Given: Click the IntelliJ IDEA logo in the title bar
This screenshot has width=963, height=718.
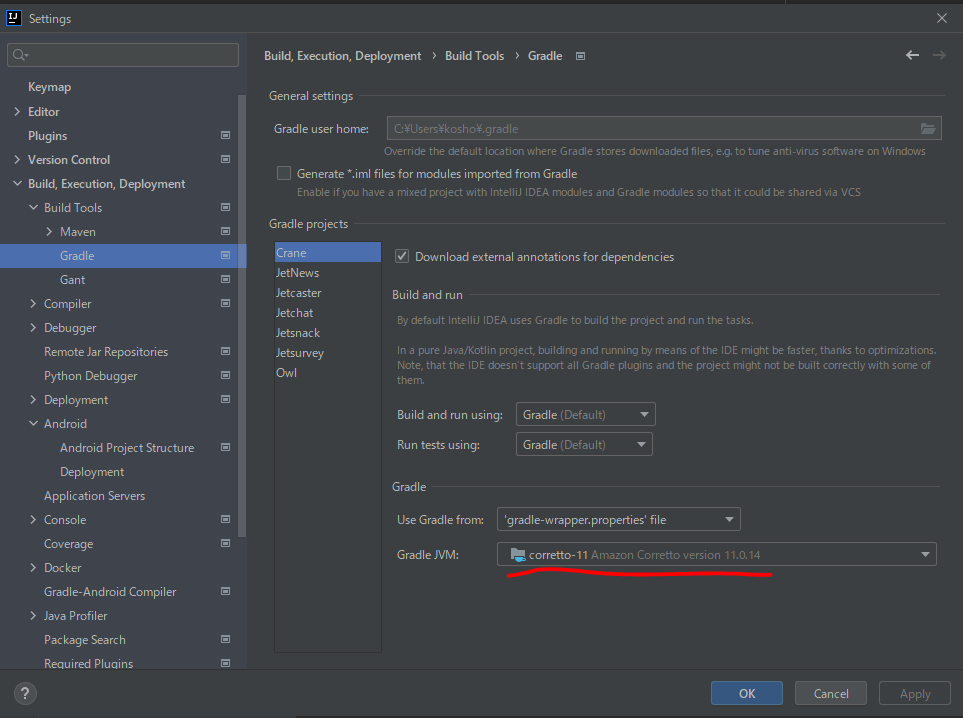Looking at the screenshot, I should tap(12, 17).
